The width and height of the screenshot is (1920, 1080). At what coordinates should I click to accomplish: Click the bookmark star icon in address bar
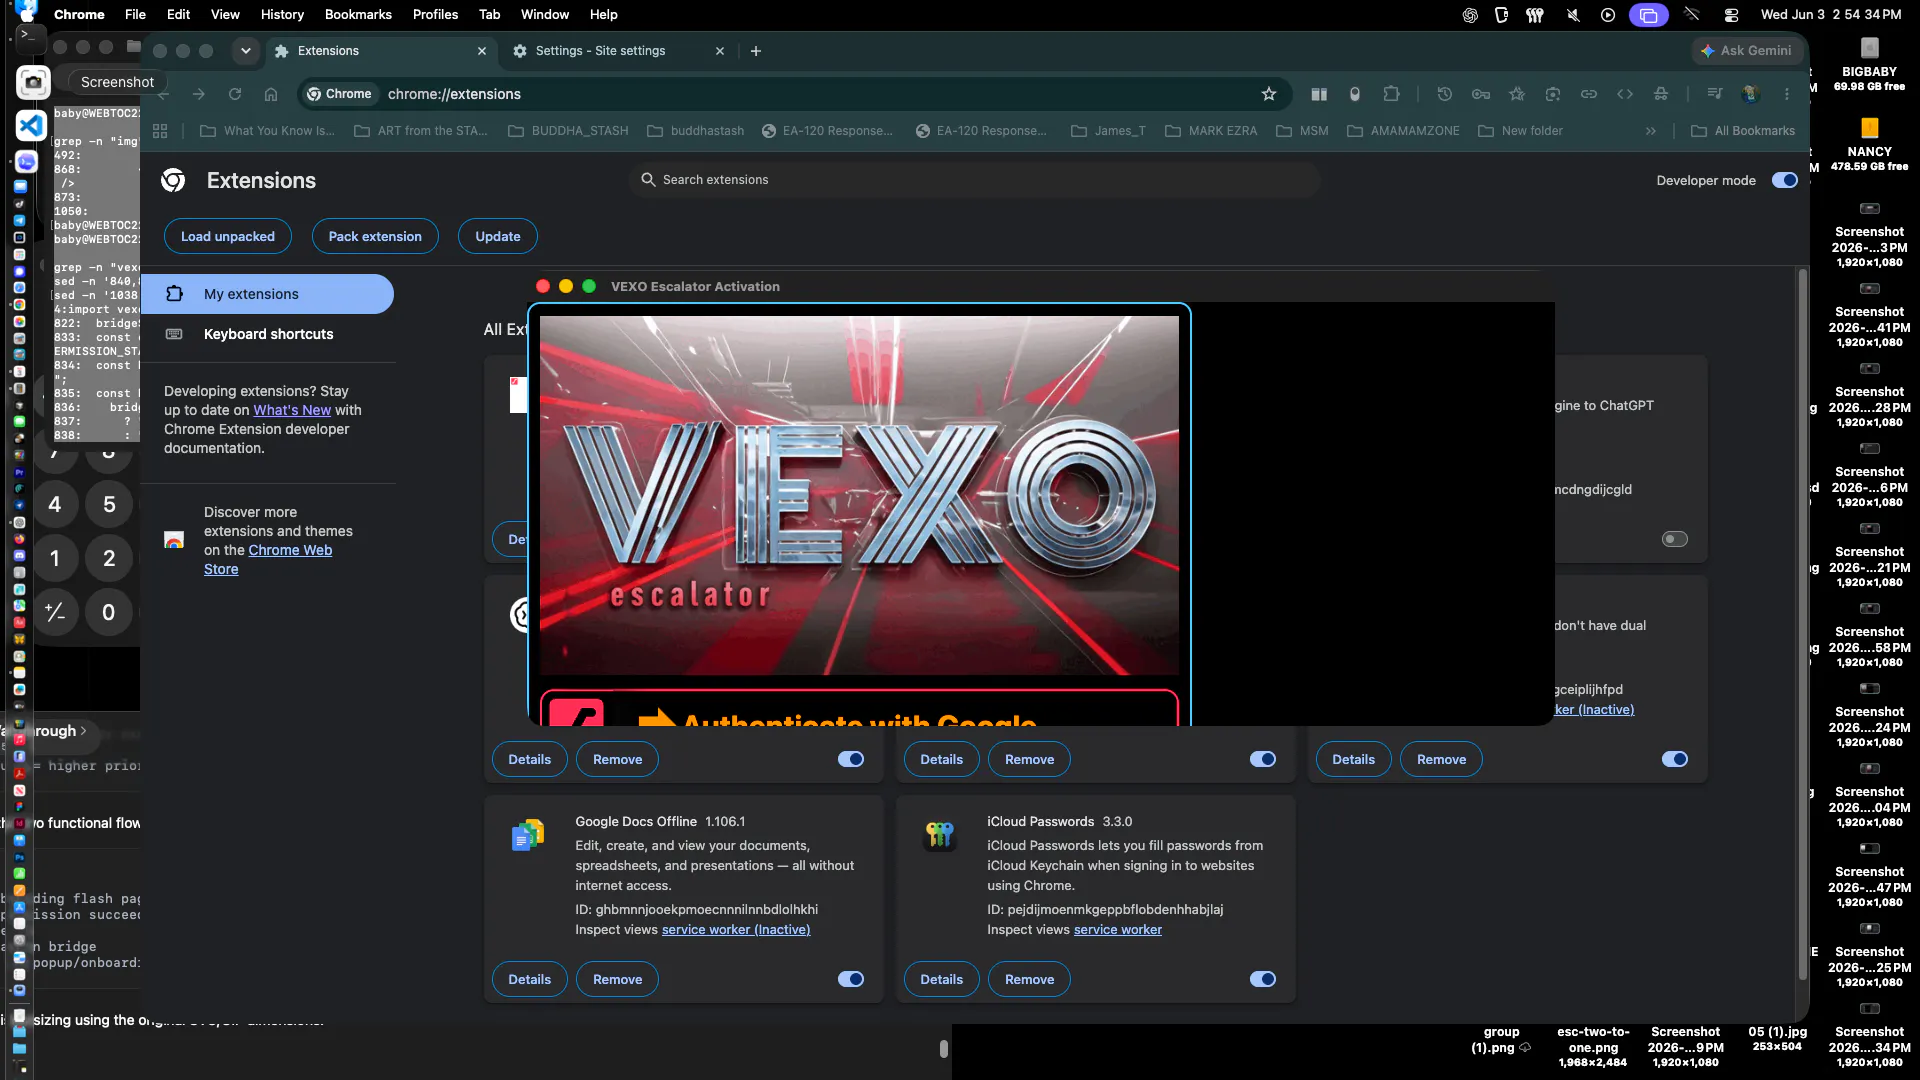pyautogui.click(x=1269, y=94)
